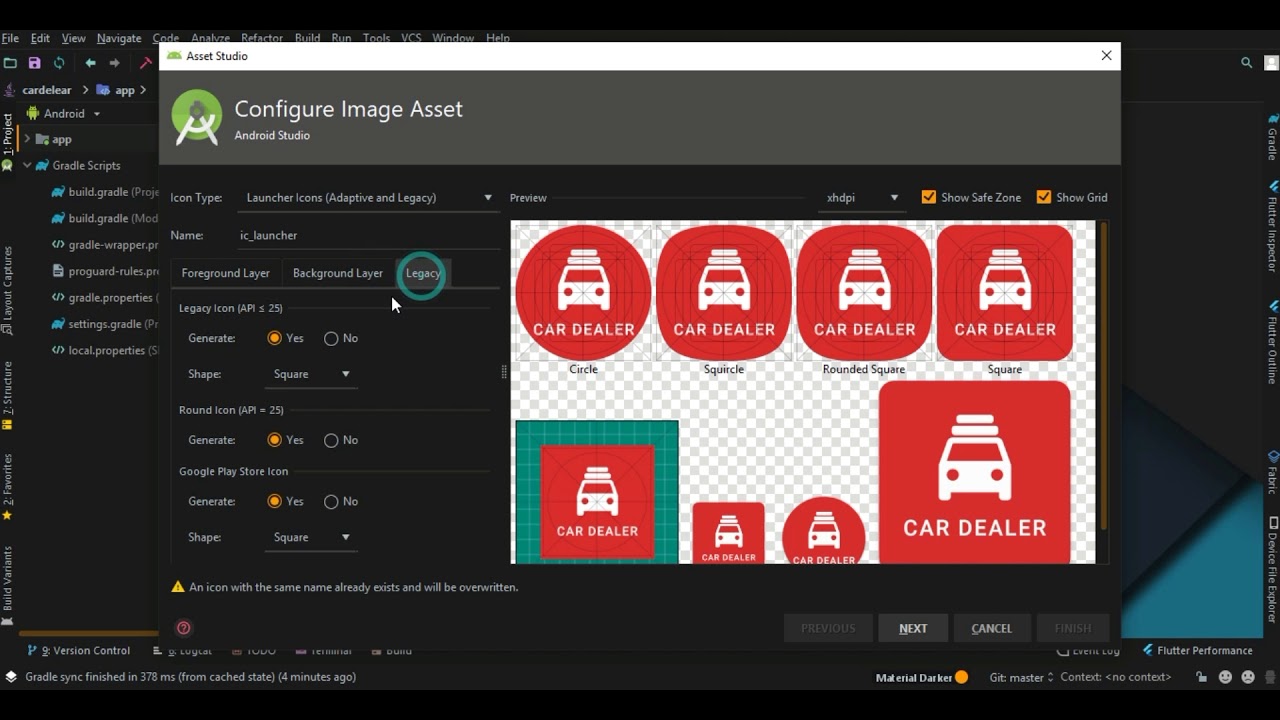Click the Cancel button
This screenshot has height=720, width=1280.
pyautogui.click(x=991, y=627)
